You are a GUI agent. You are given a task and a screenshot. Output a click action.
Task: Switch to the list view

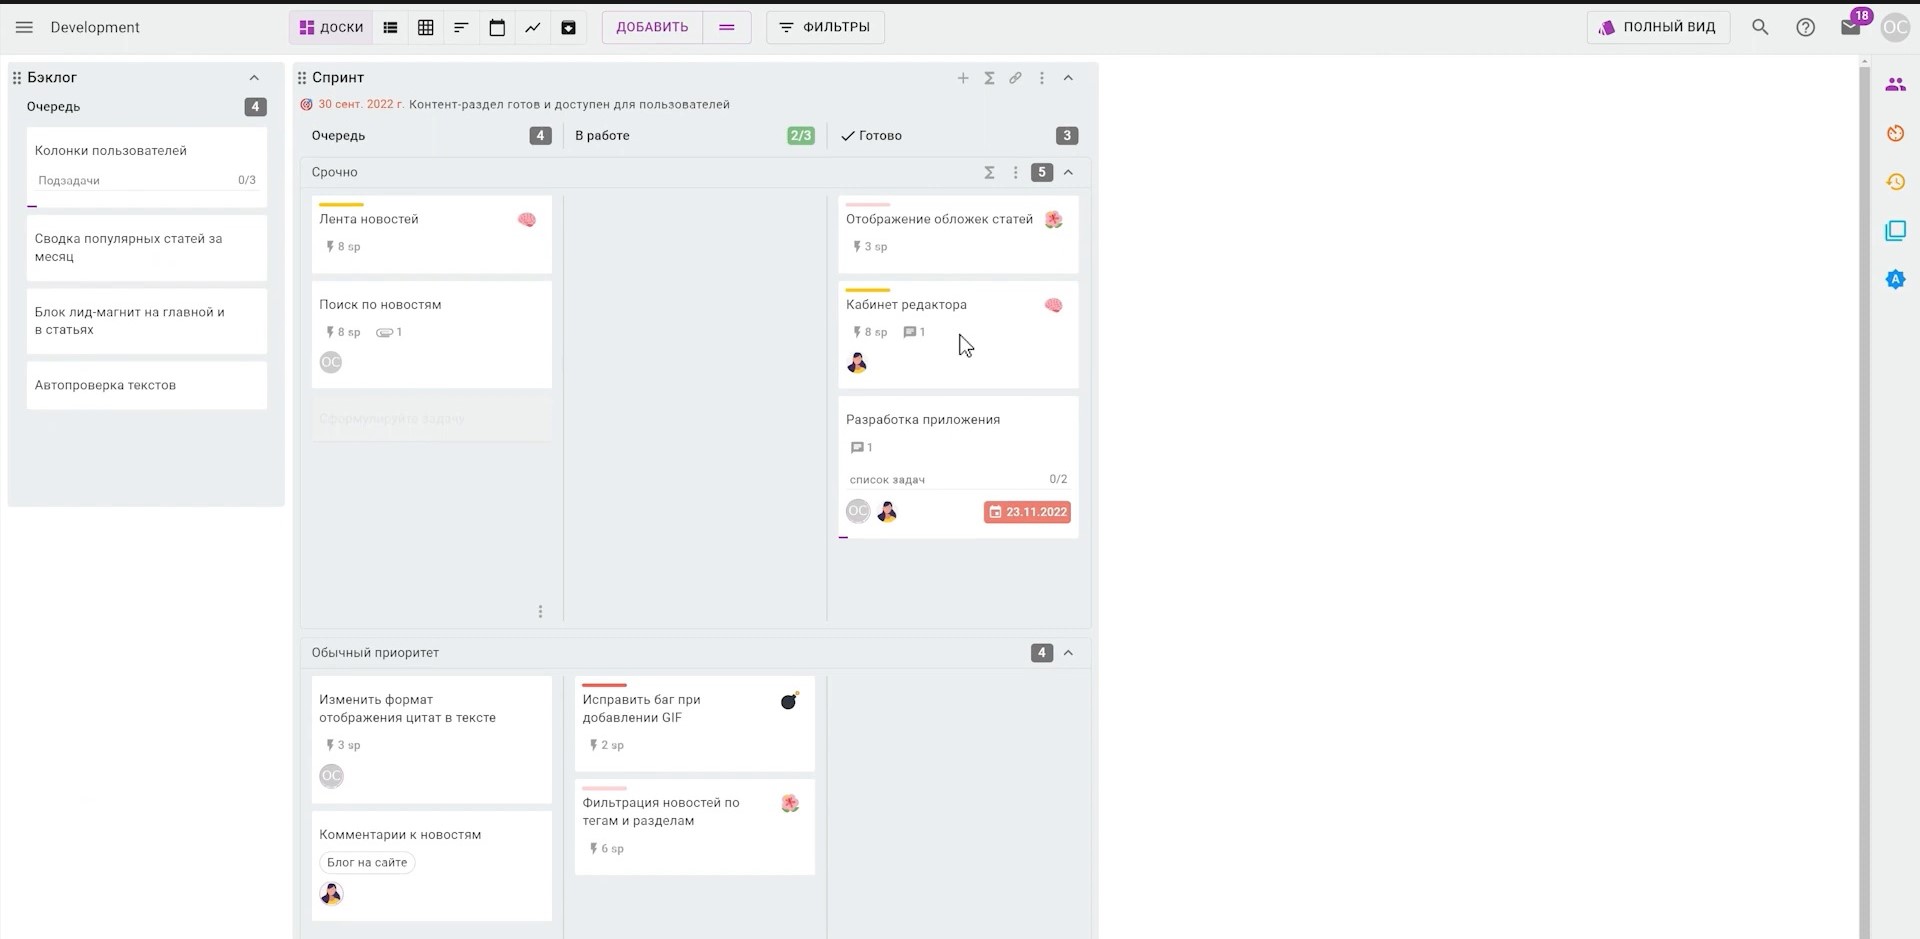pos(390,27)
